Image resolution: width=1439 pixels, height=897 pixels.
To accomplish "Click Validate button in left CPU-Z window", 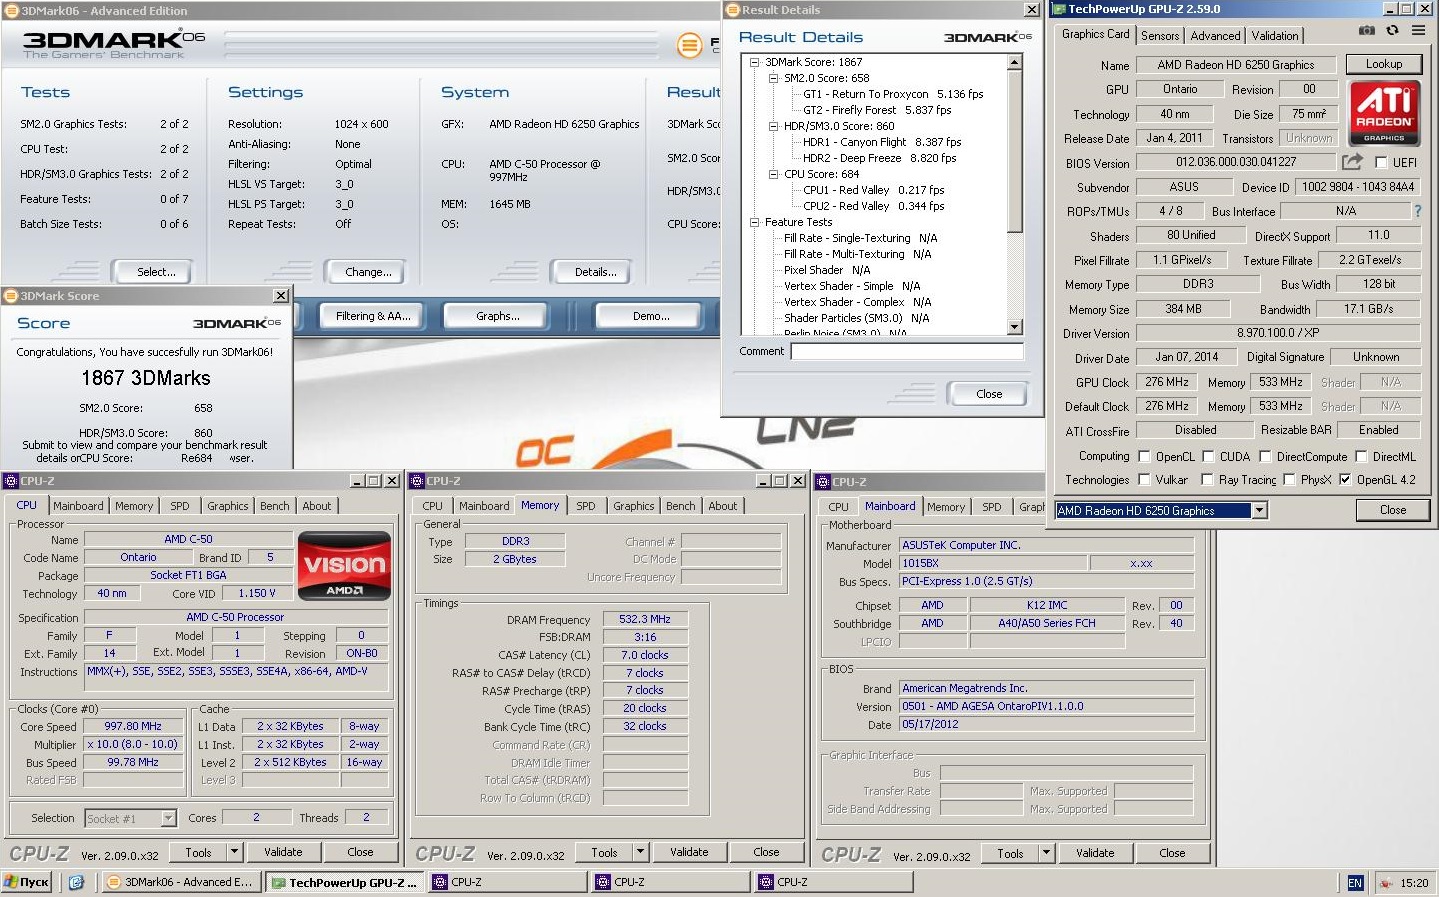I will (283, 852).
